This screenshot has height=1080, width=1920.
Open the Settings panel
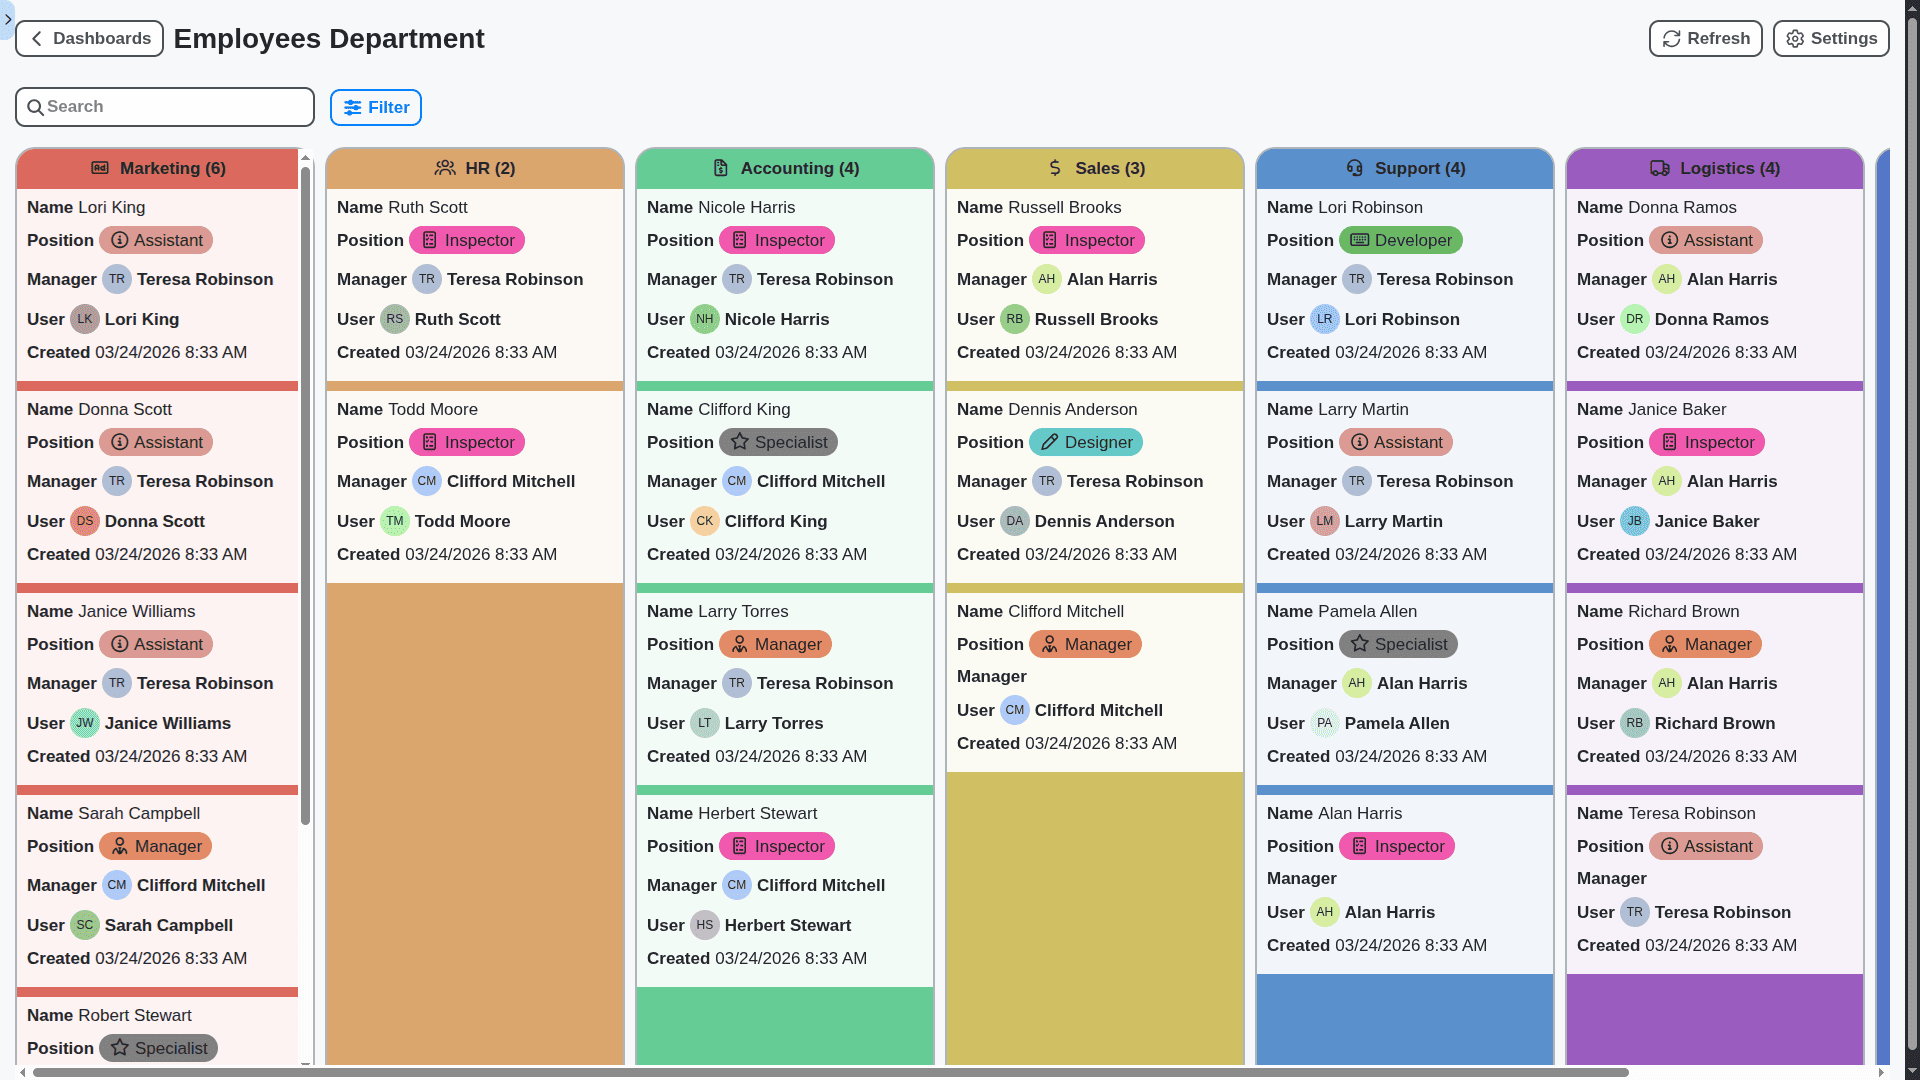(1831, 38)
